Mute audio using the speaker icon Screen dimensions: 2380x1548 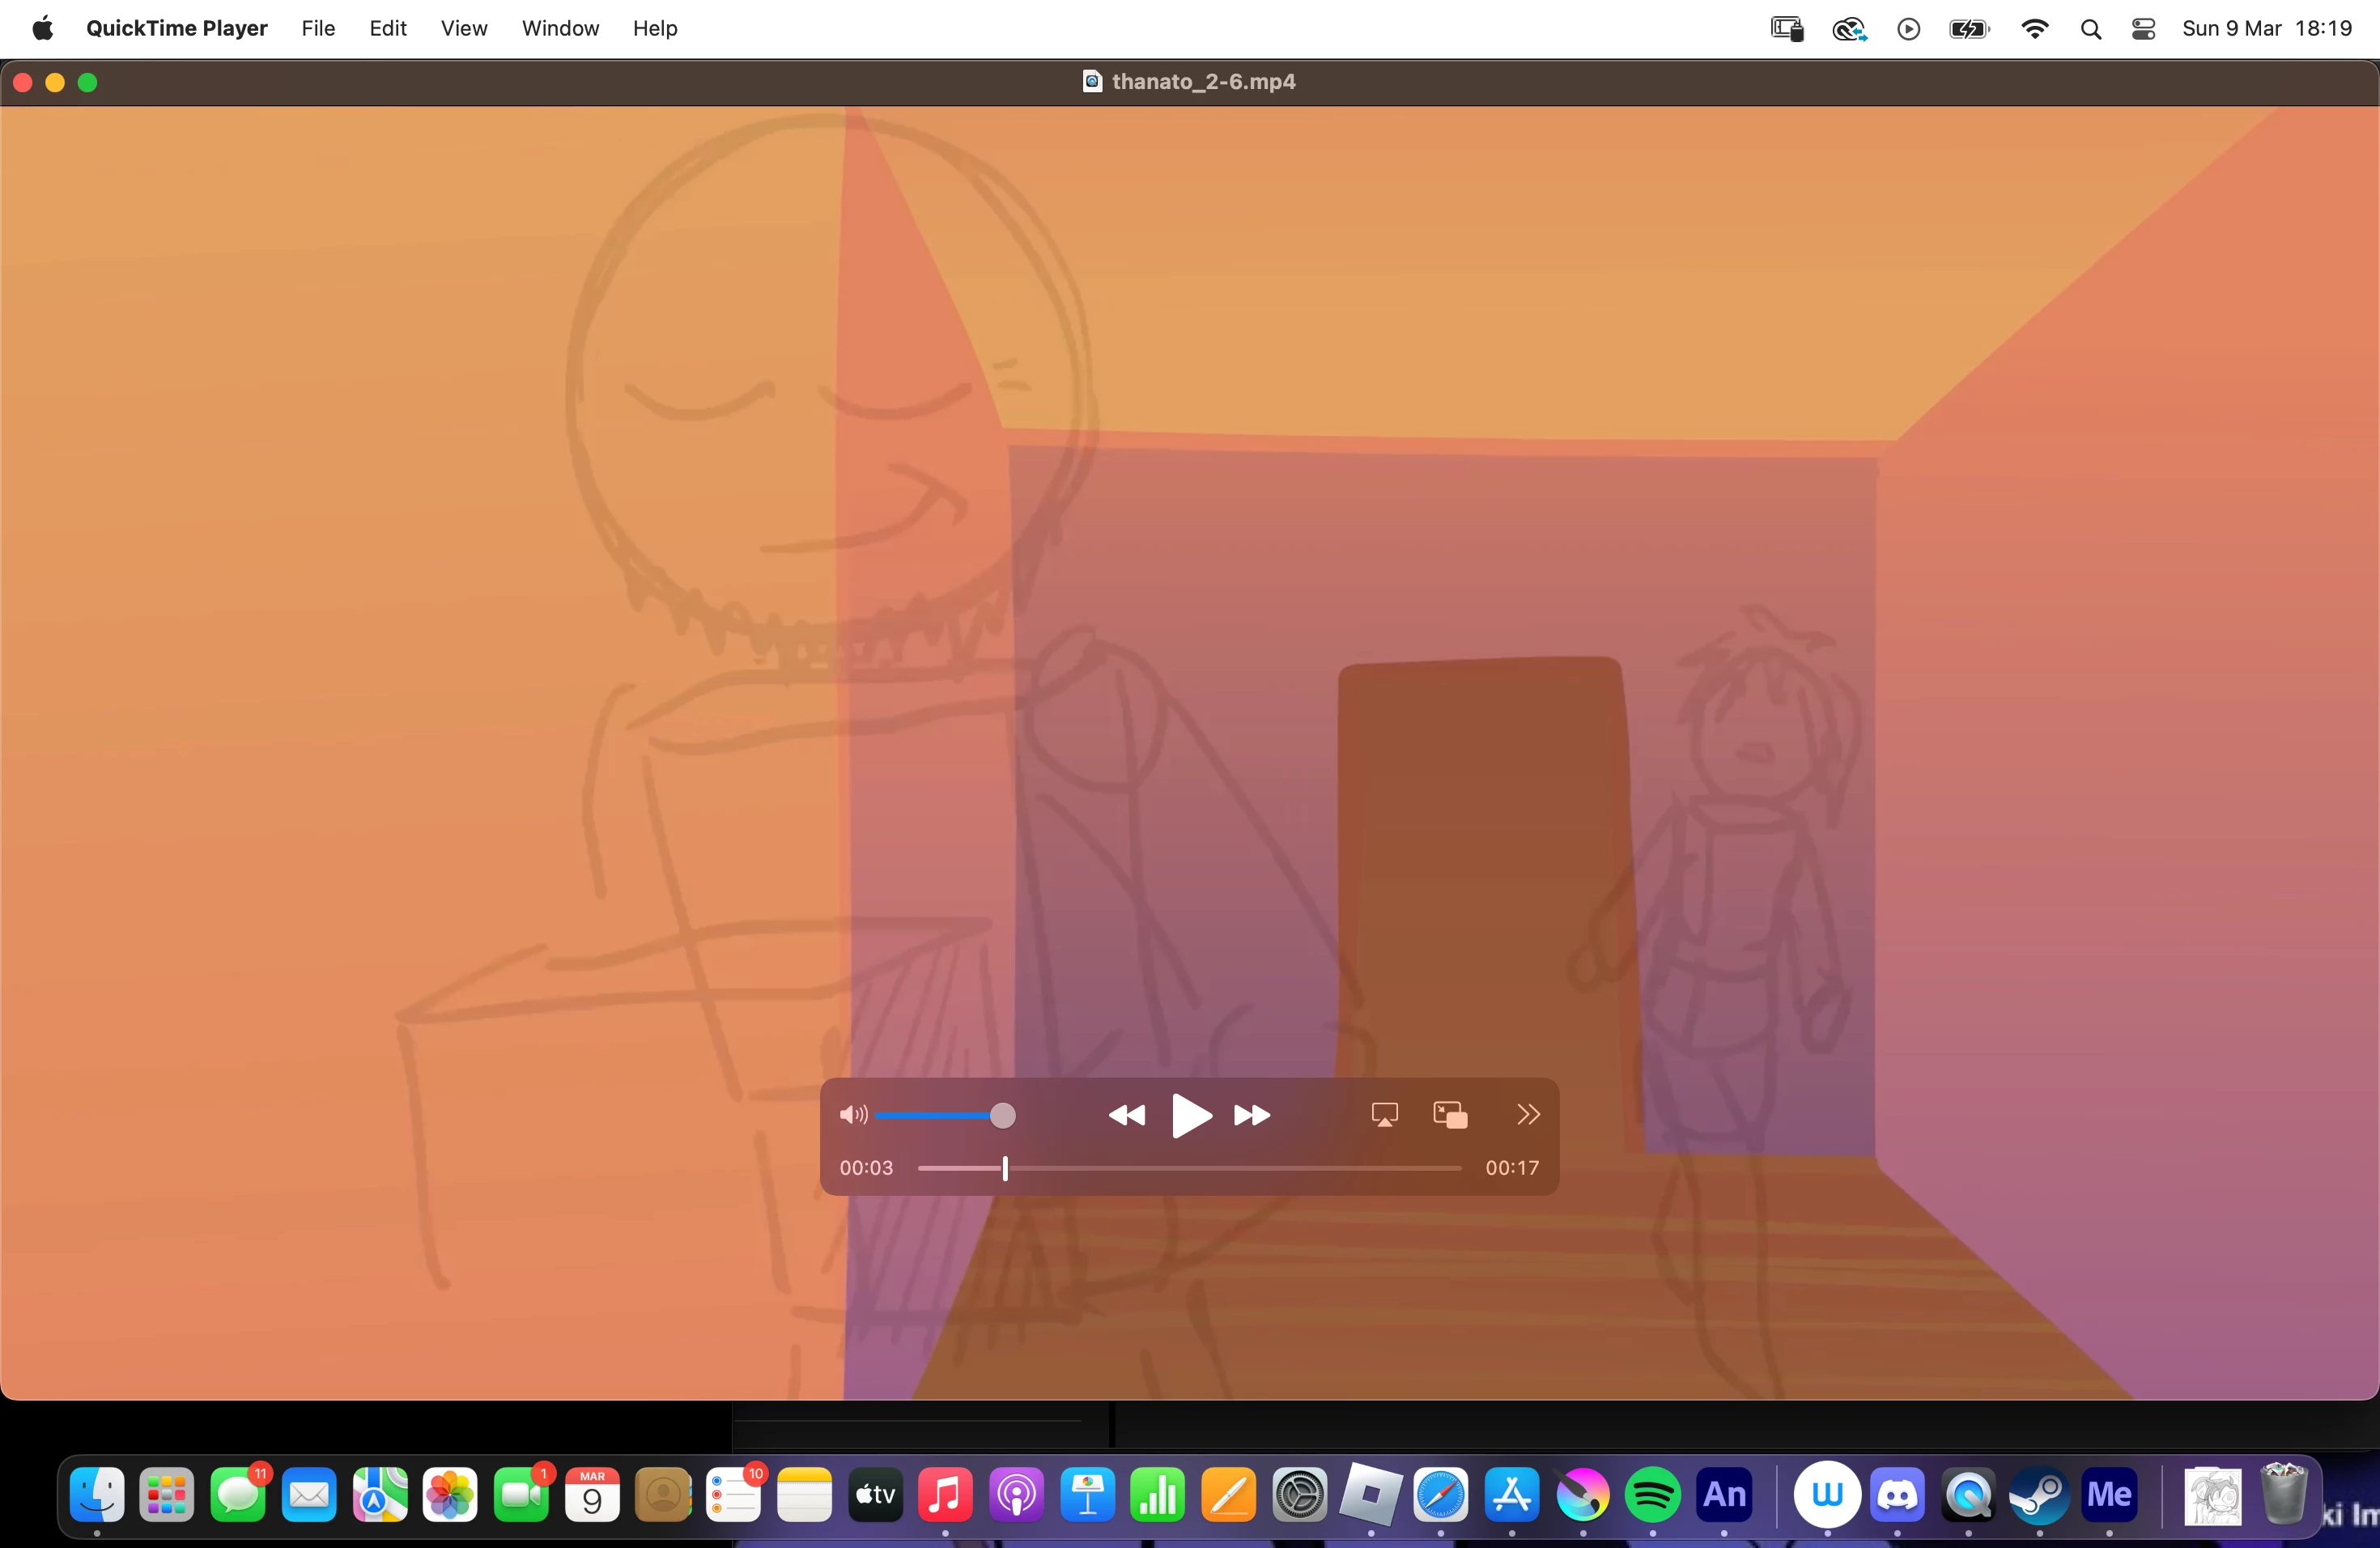pos(852,1115)
